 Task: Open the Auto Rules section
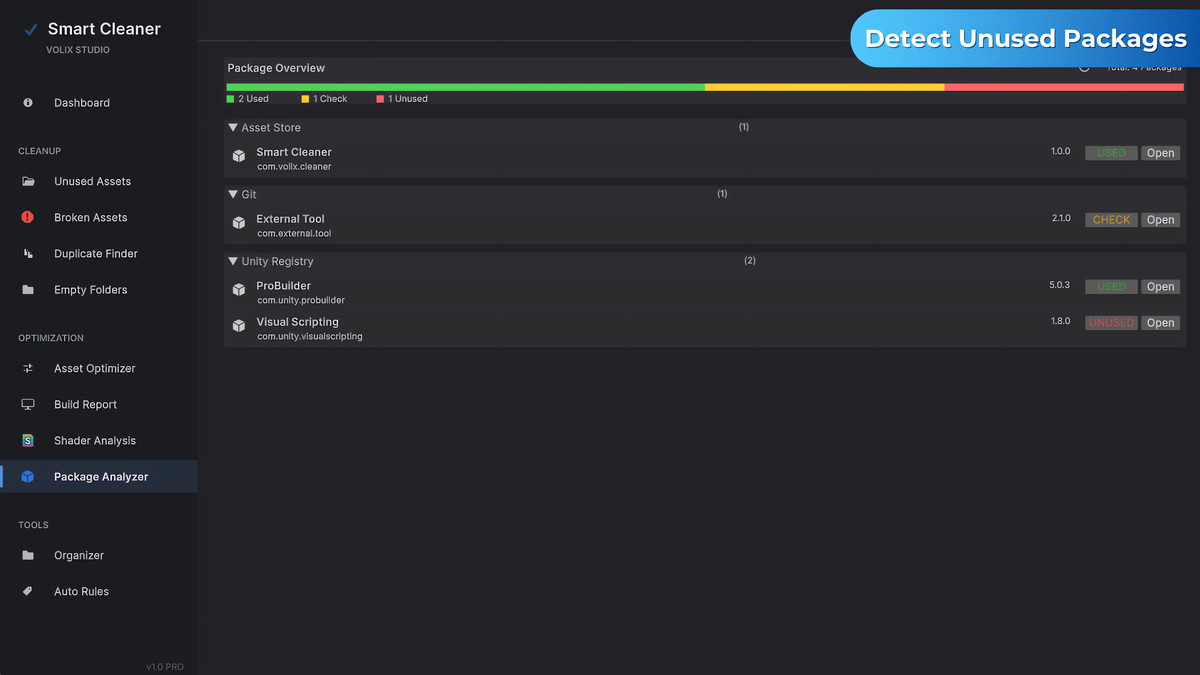(x=79, y=591)
